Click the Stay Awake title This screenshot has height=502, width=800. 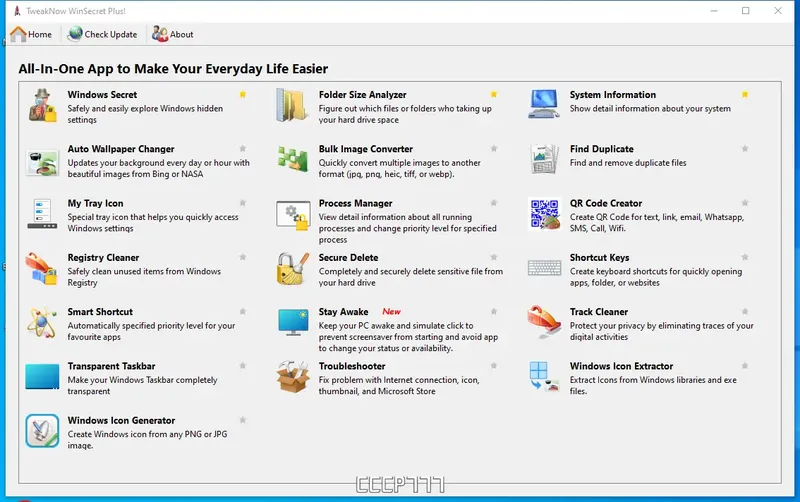coord(343,312)
